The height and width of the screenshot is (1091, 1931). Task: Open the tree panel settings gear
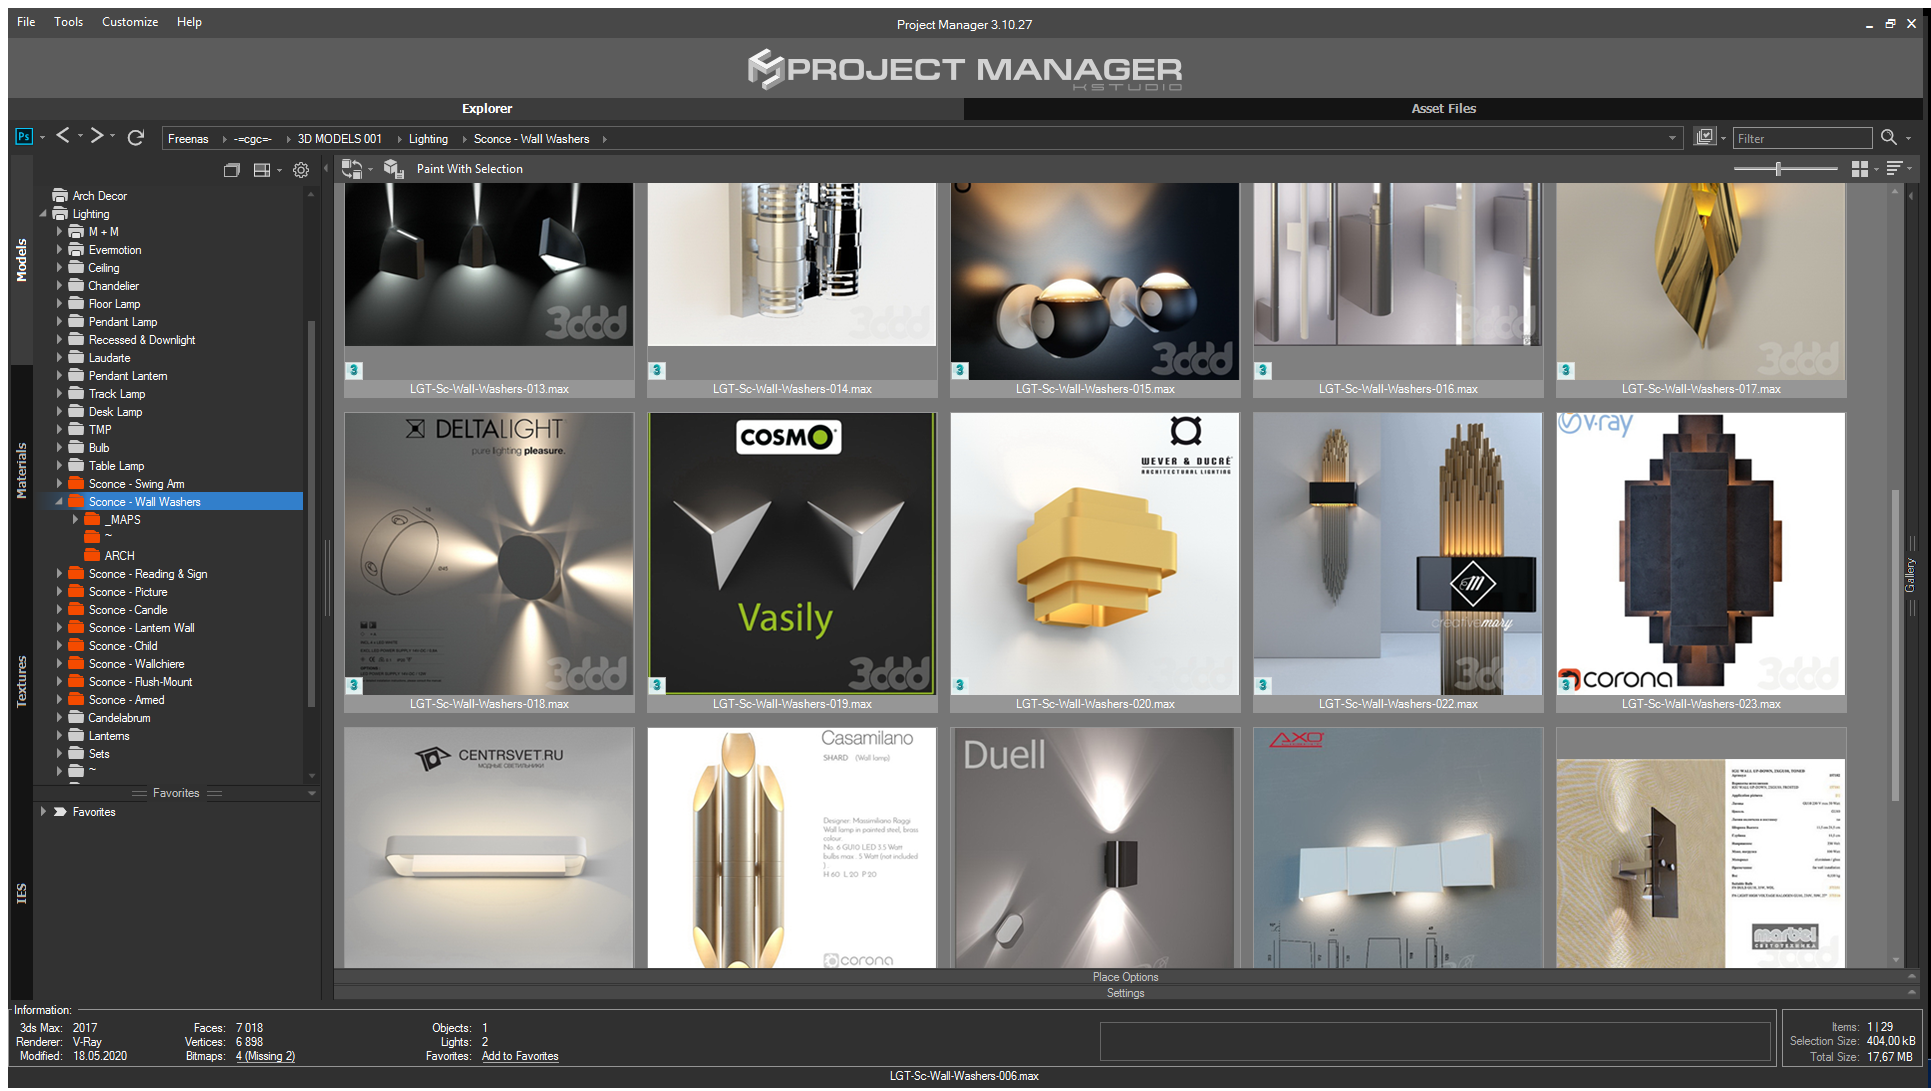tap(301, 170)
